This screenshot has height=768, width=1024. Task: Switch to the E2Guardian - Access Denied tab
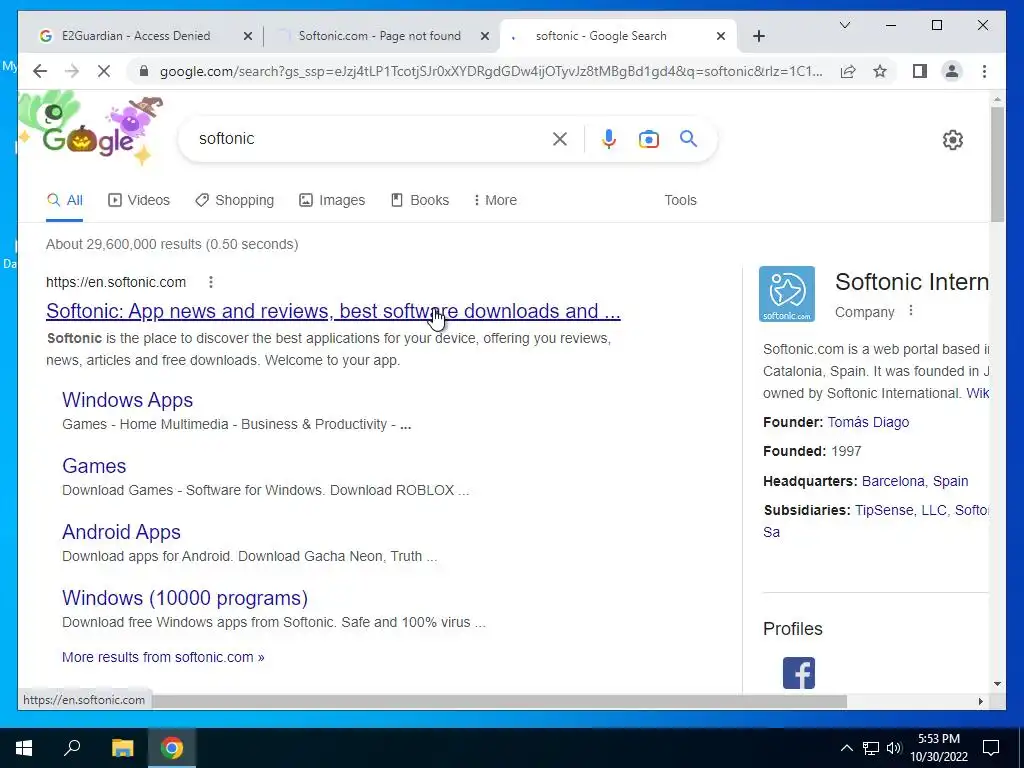(136, 36)
